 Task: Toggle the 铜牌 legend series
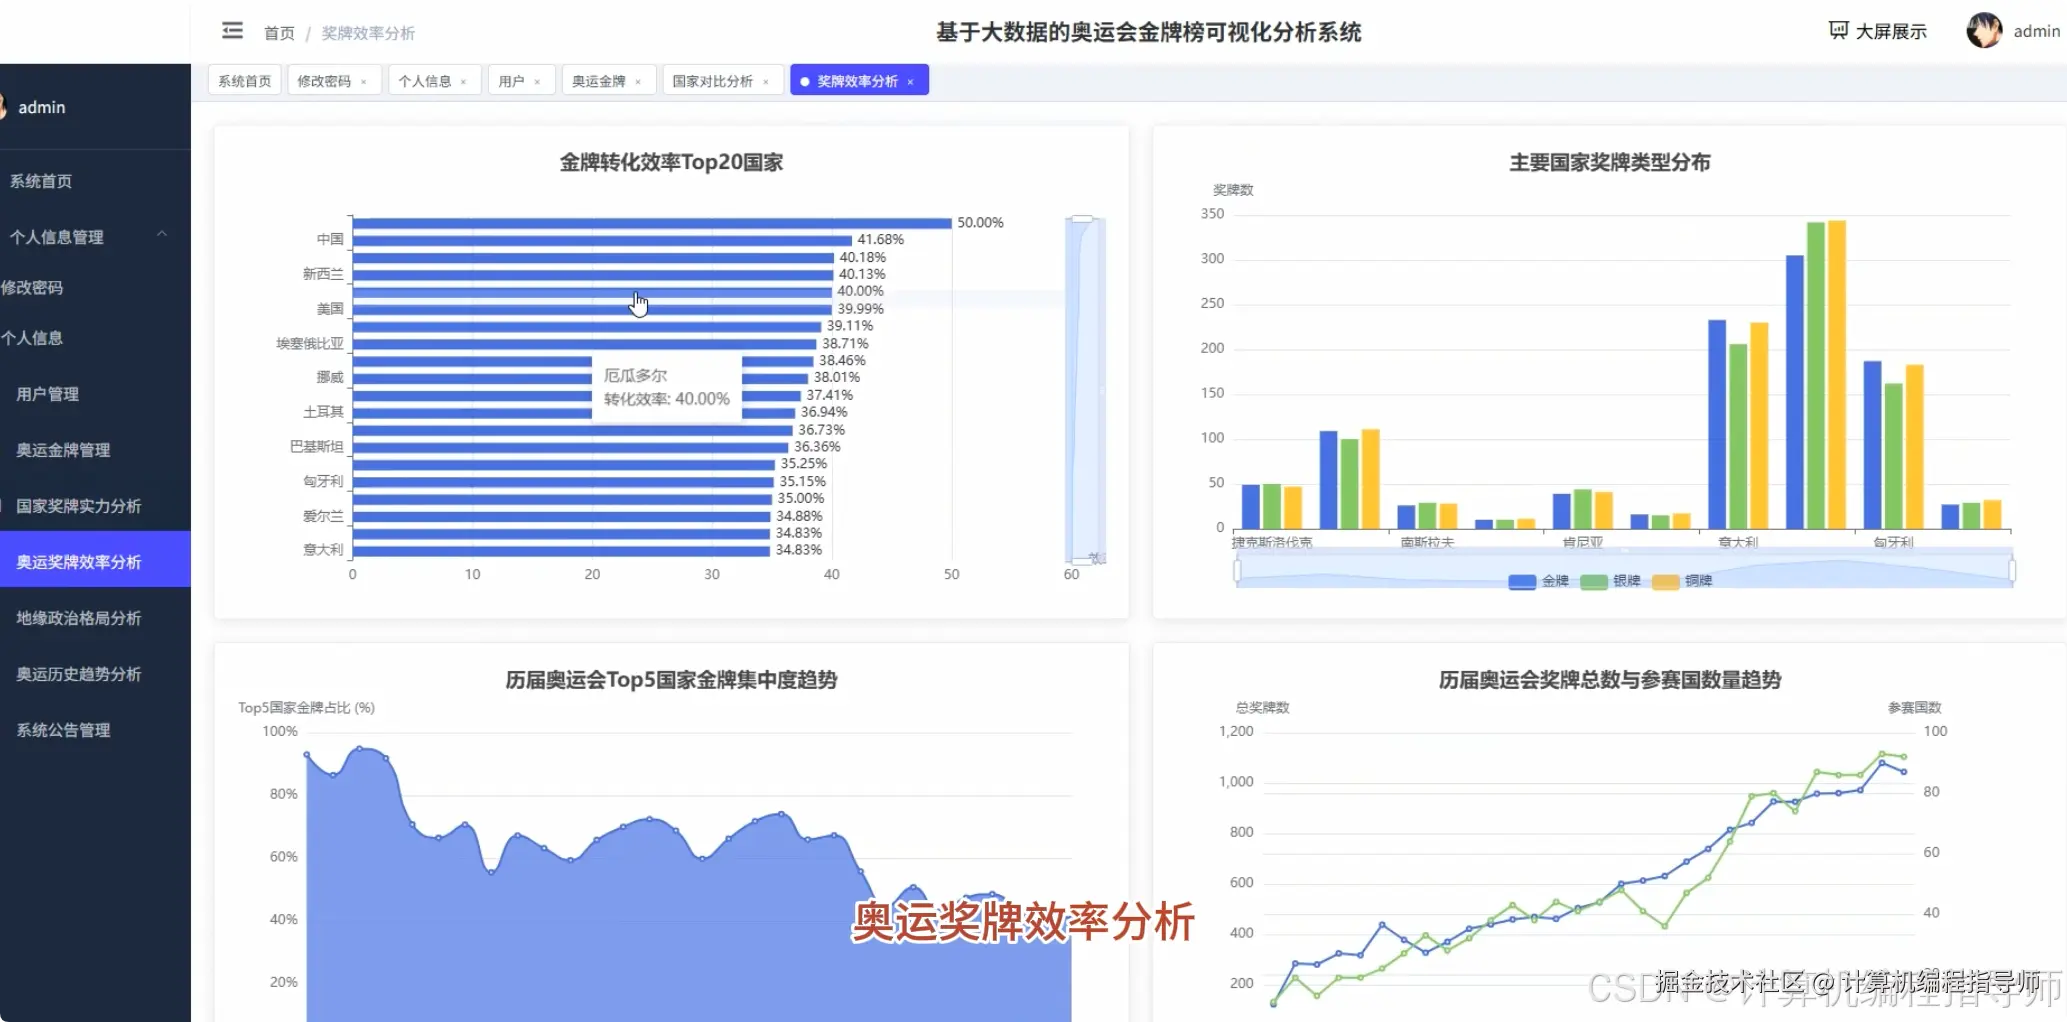point(1682,581)
